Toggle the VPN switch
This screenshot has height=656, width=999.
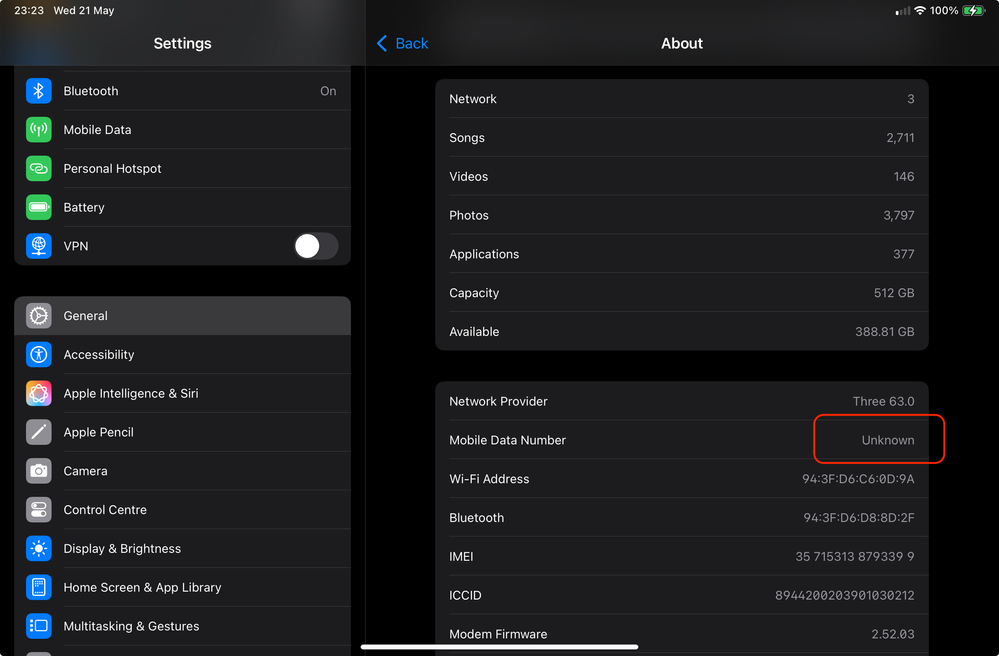(x=316, y=246)
